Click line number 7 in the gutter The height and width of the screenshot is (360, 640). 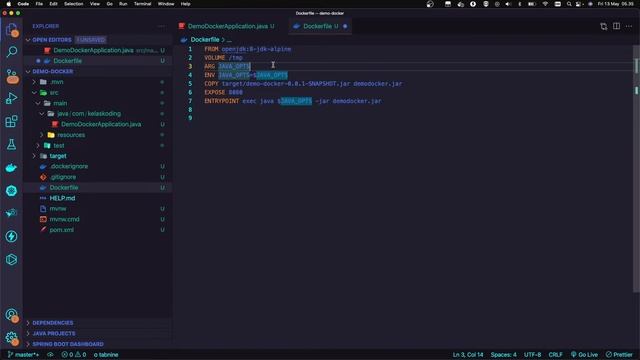190,101
